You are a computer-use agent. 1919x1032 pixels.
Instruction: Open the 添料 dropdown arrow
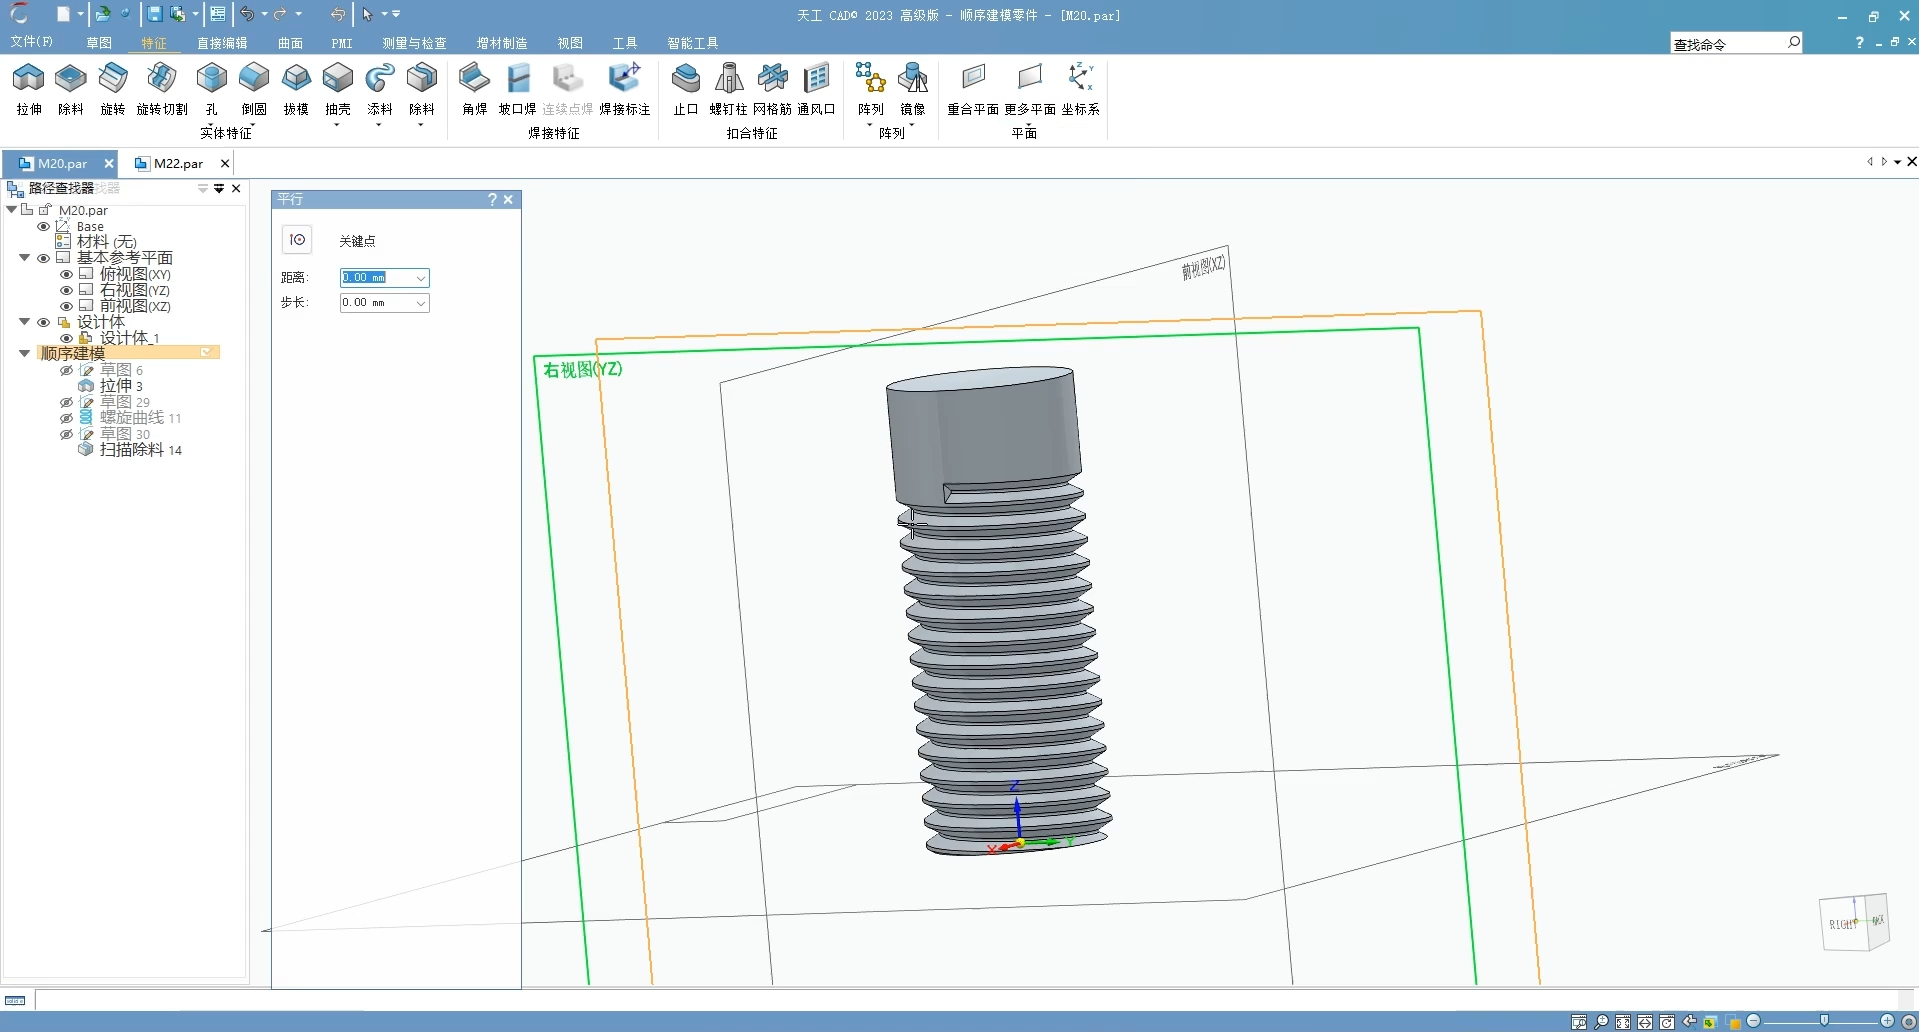click(x=379, y=125)
